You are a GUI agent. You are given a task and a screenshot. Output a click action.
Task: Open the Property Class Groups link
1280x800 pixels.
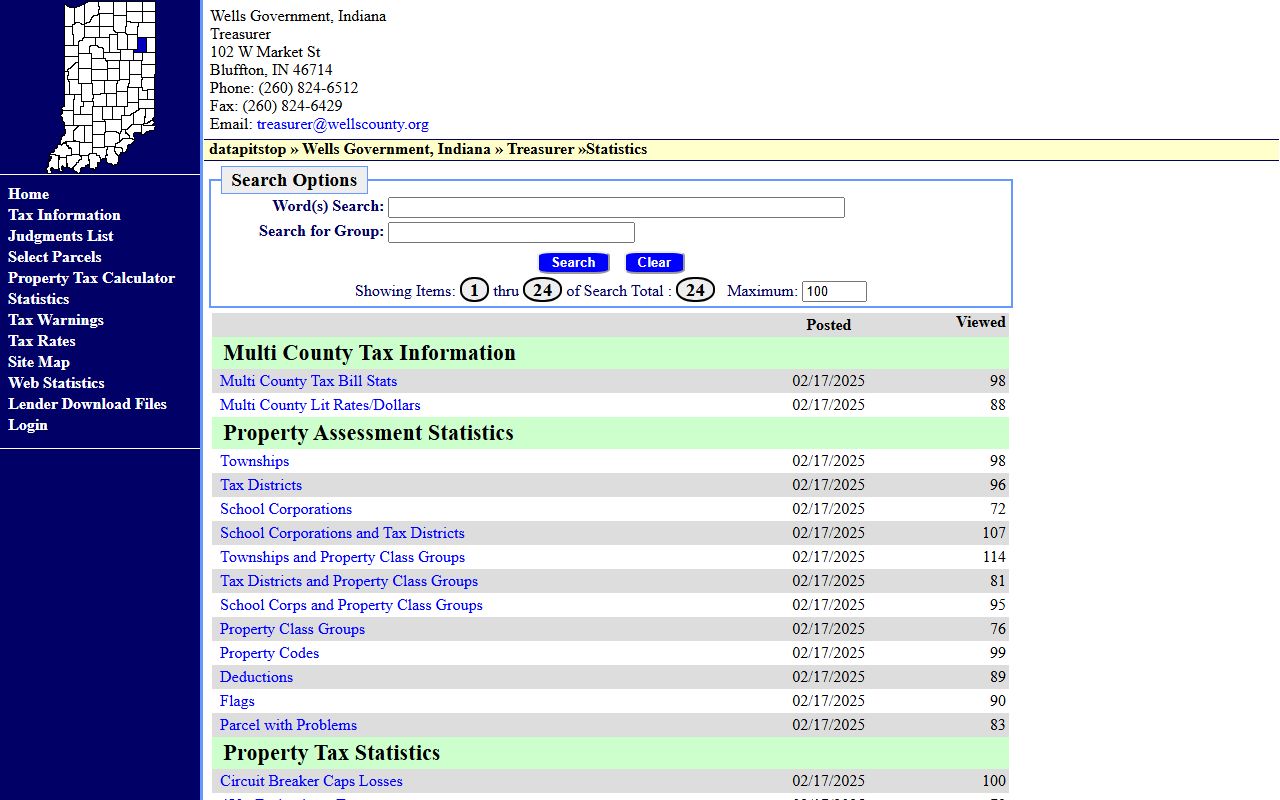292,629
